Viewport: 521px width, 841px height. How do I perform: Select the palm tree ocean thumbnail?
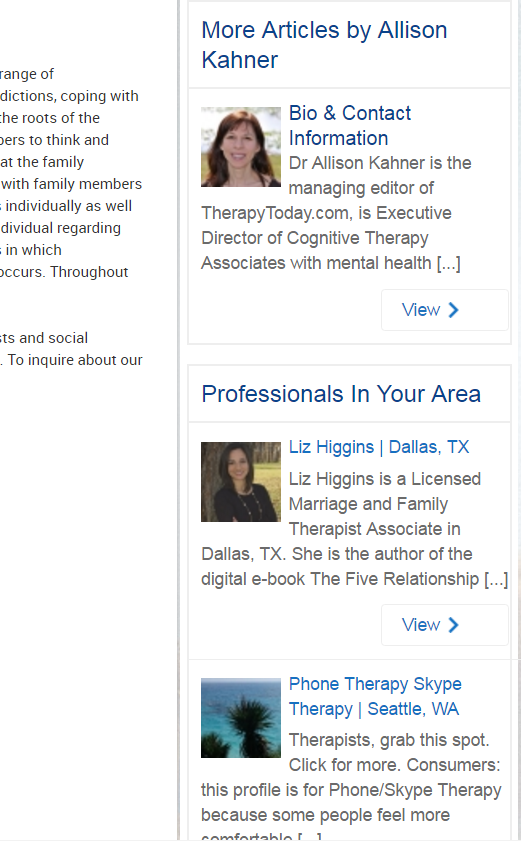[241, 718]
